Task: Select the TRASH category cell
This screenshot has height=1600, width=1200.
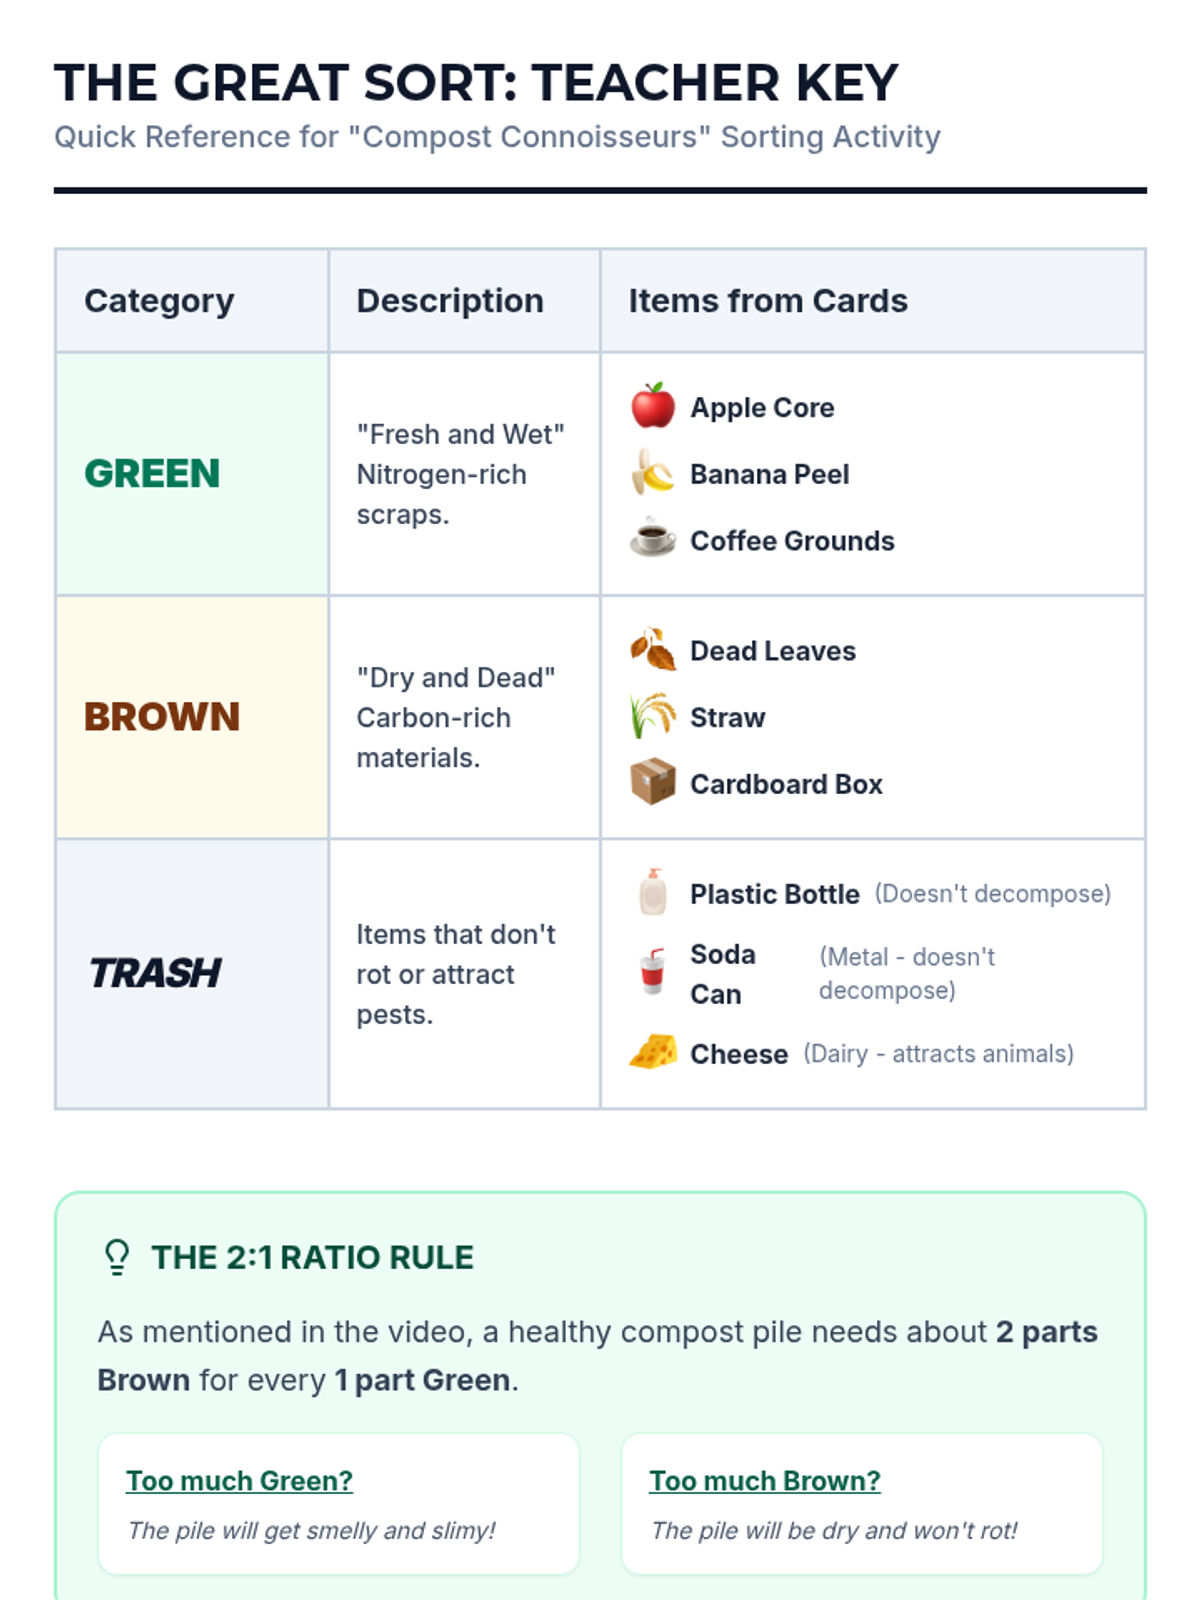Action: (192, 973)
